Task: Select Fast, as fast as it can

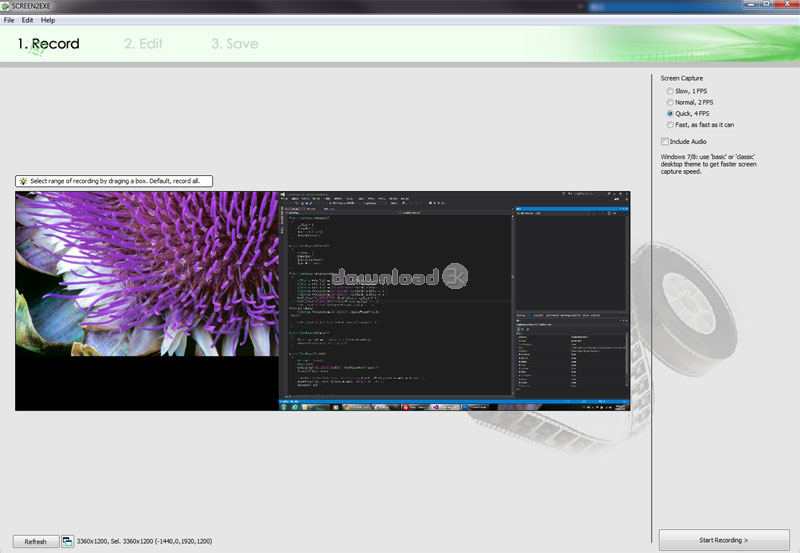Action: pyautogui.click(x=670, y=125)
